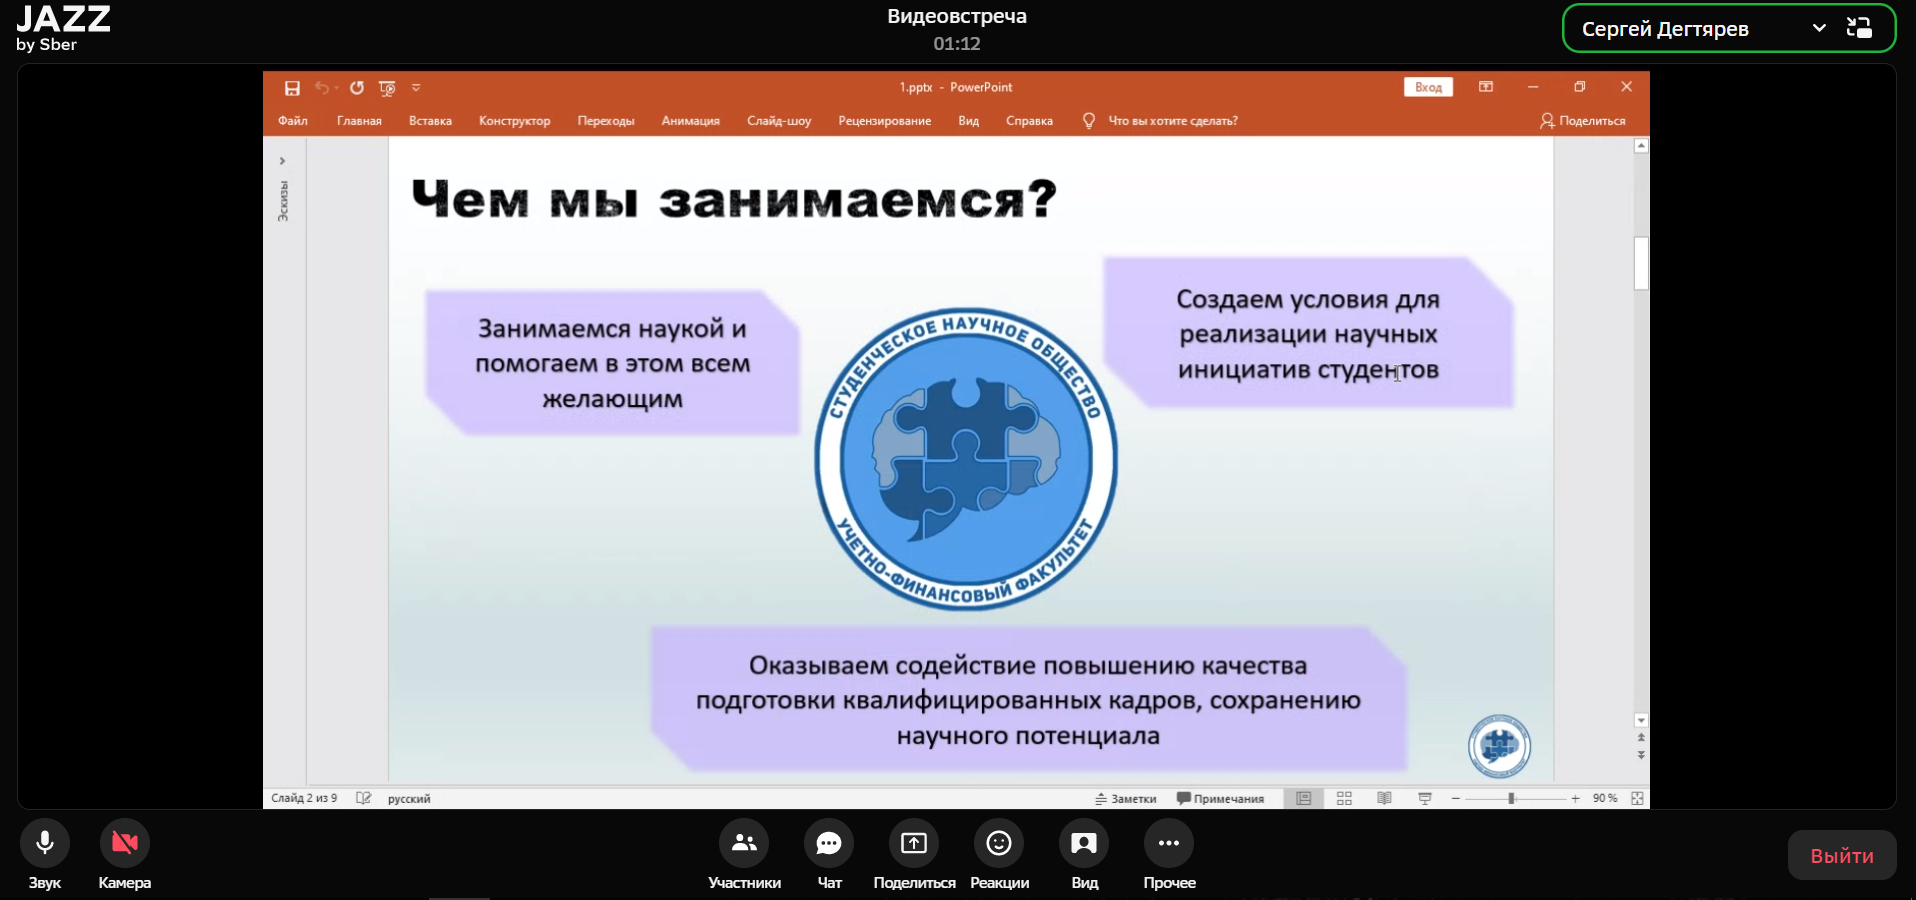Switch to Normal view icon in status bar

tap(1303, 798)
